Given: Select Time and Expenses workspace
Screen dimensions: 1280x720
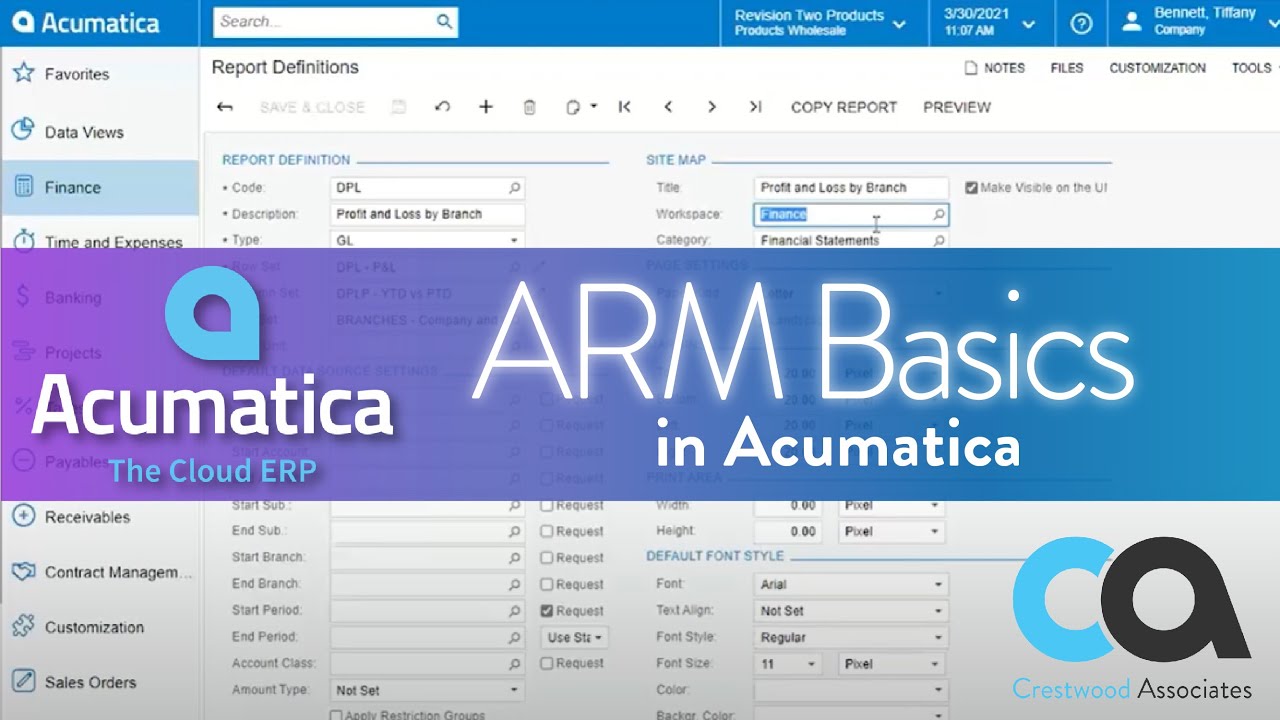Looking at the screenshot, I should (x=100, y=242).
